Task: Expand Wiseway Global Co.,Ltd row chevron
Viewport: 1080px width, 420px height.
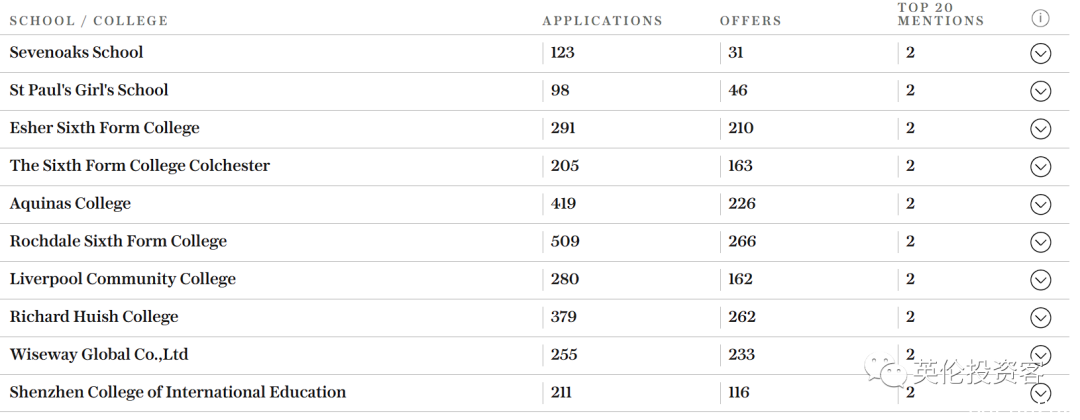Action: [1040, 355]
